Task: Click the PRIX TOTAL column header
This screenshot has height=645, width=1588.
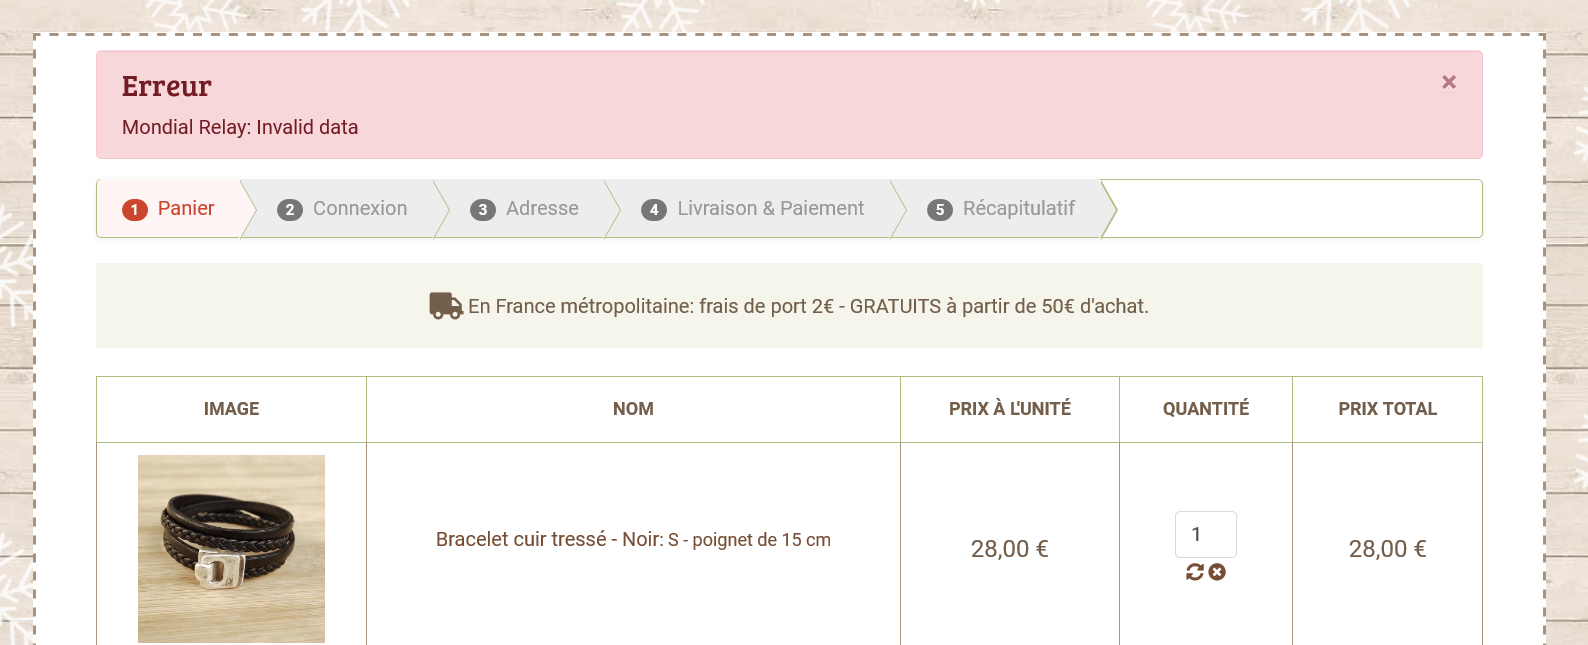Action: pyautogui.click(x=1387, y=409)
